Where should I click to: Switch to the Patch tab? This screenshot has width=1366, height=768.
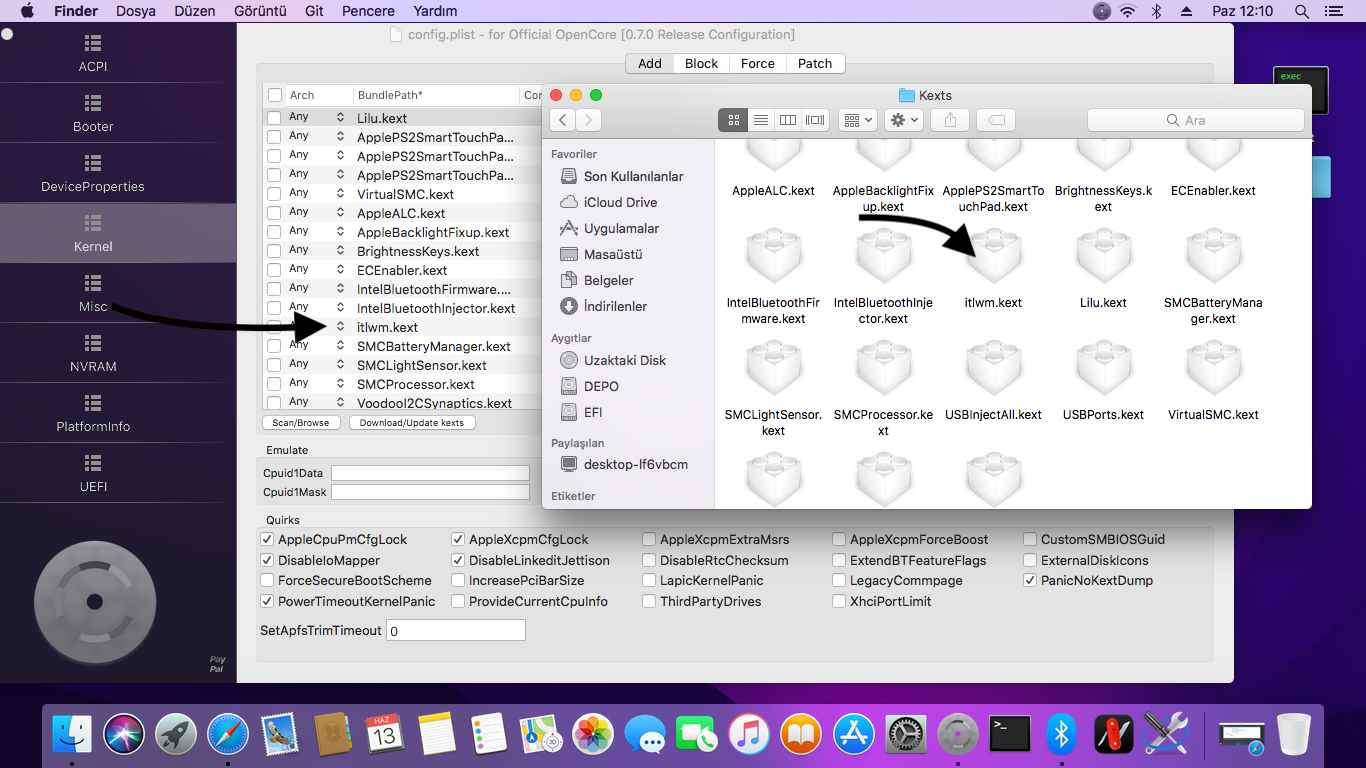click(814, 63)
